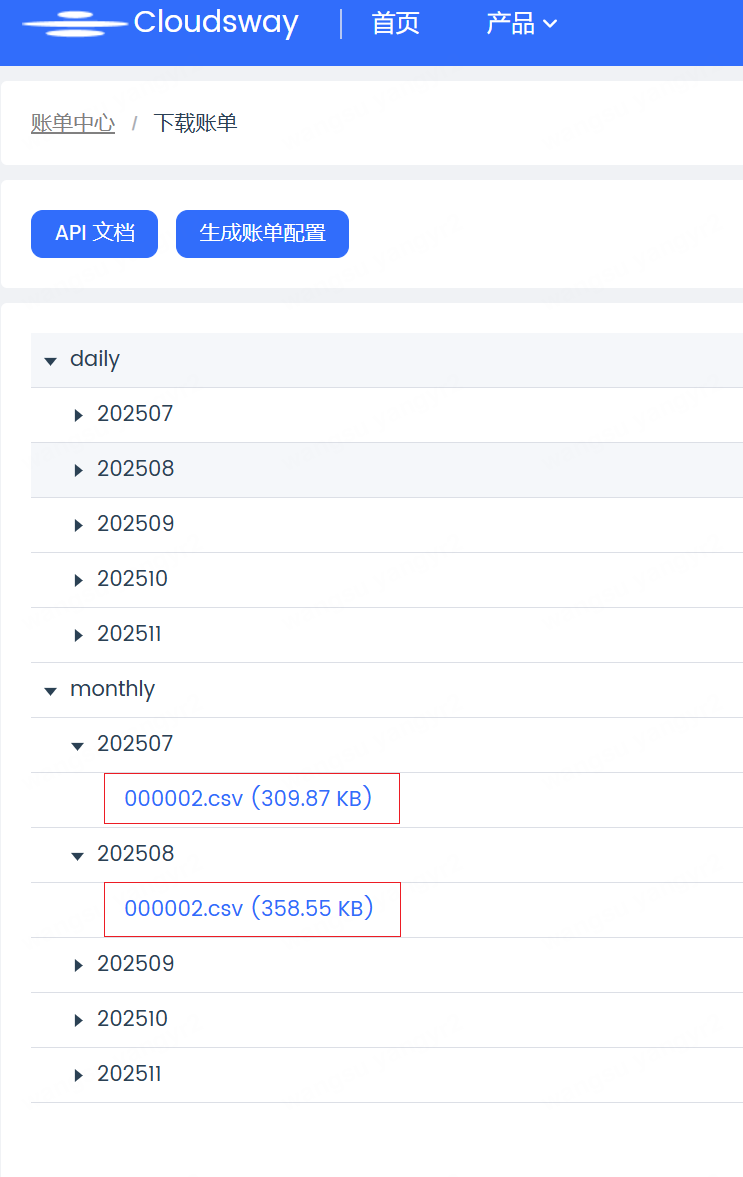Select the 202507 label under daily

135,414
